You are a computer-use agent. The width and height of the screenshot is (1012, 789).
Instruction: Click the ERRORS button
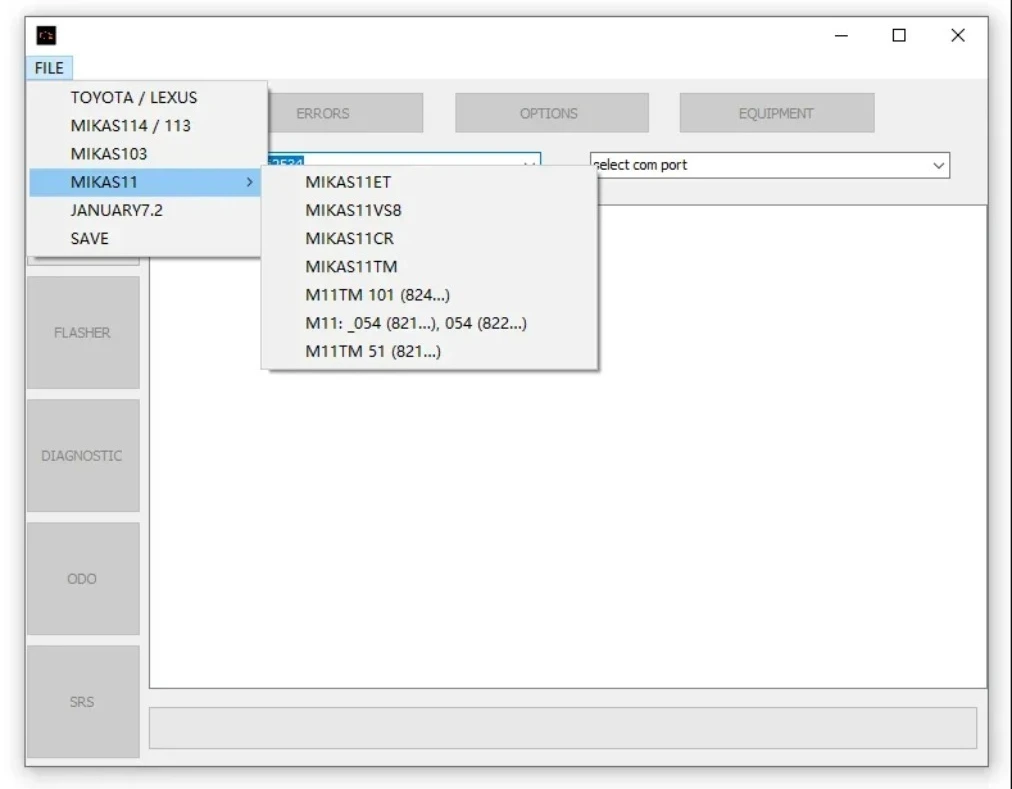click(345, 113)
